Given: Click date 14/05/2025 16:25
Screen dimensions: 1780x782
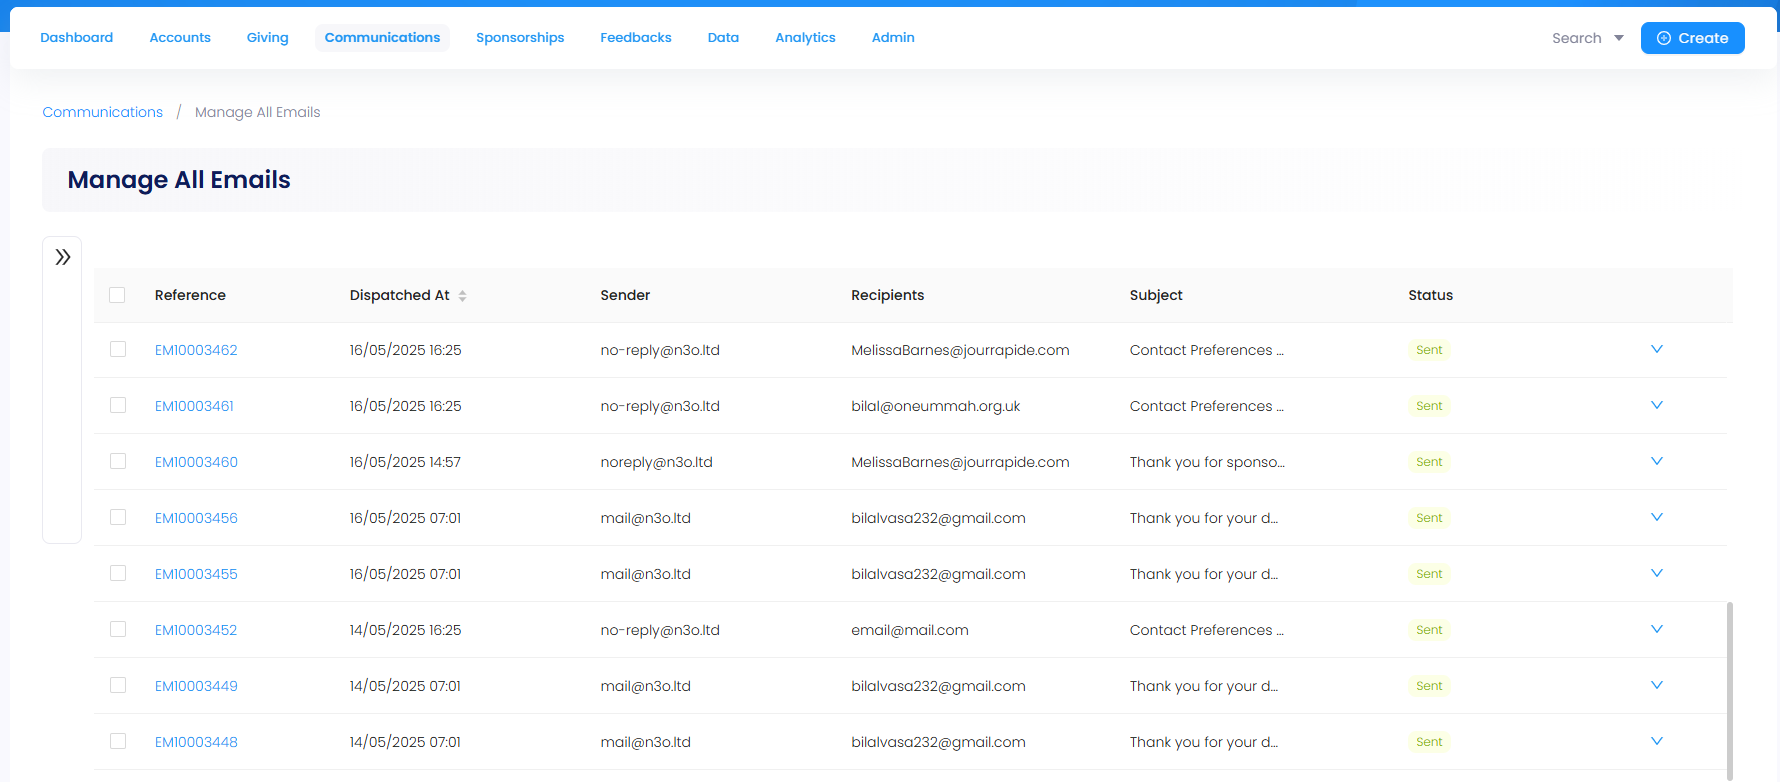Looking at the screenshot, I should click(x=405, y=630).
